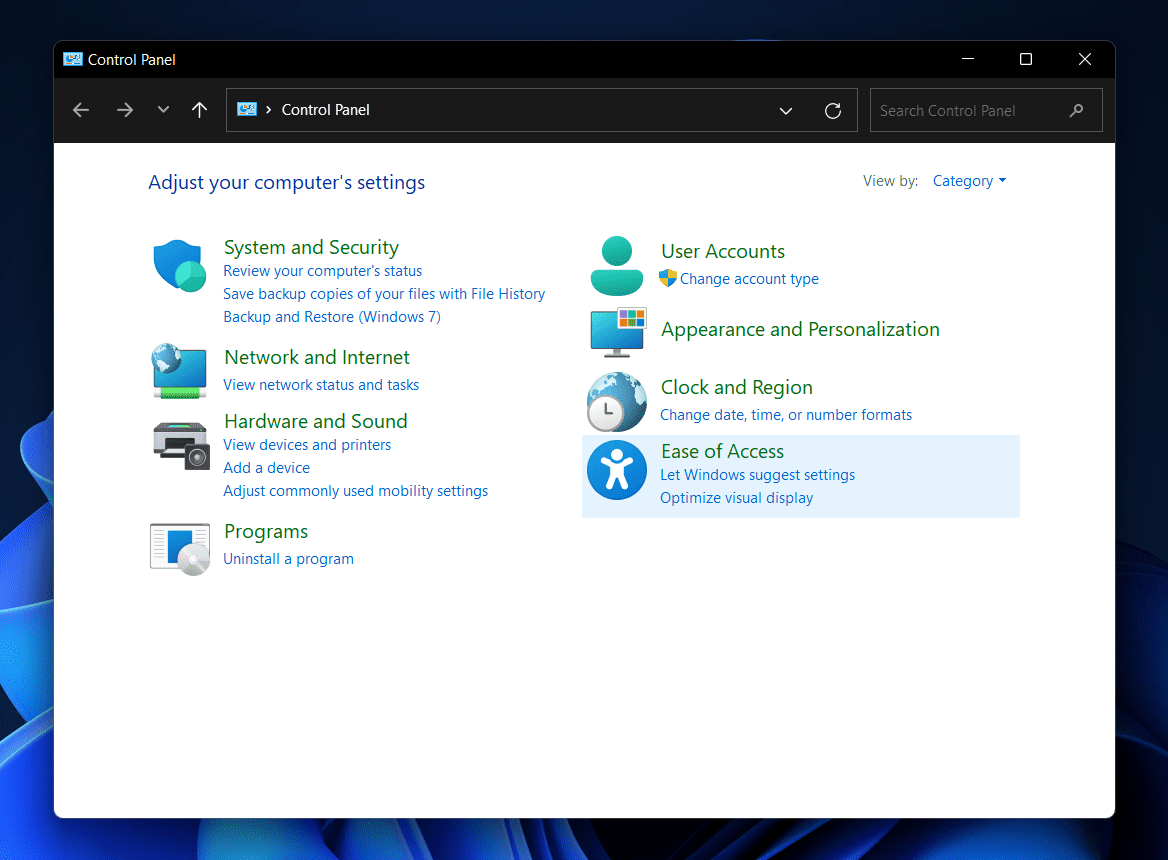Open Hardware and Sound via printer icon
Screen dimensions: 1168x860
[179, 444]
